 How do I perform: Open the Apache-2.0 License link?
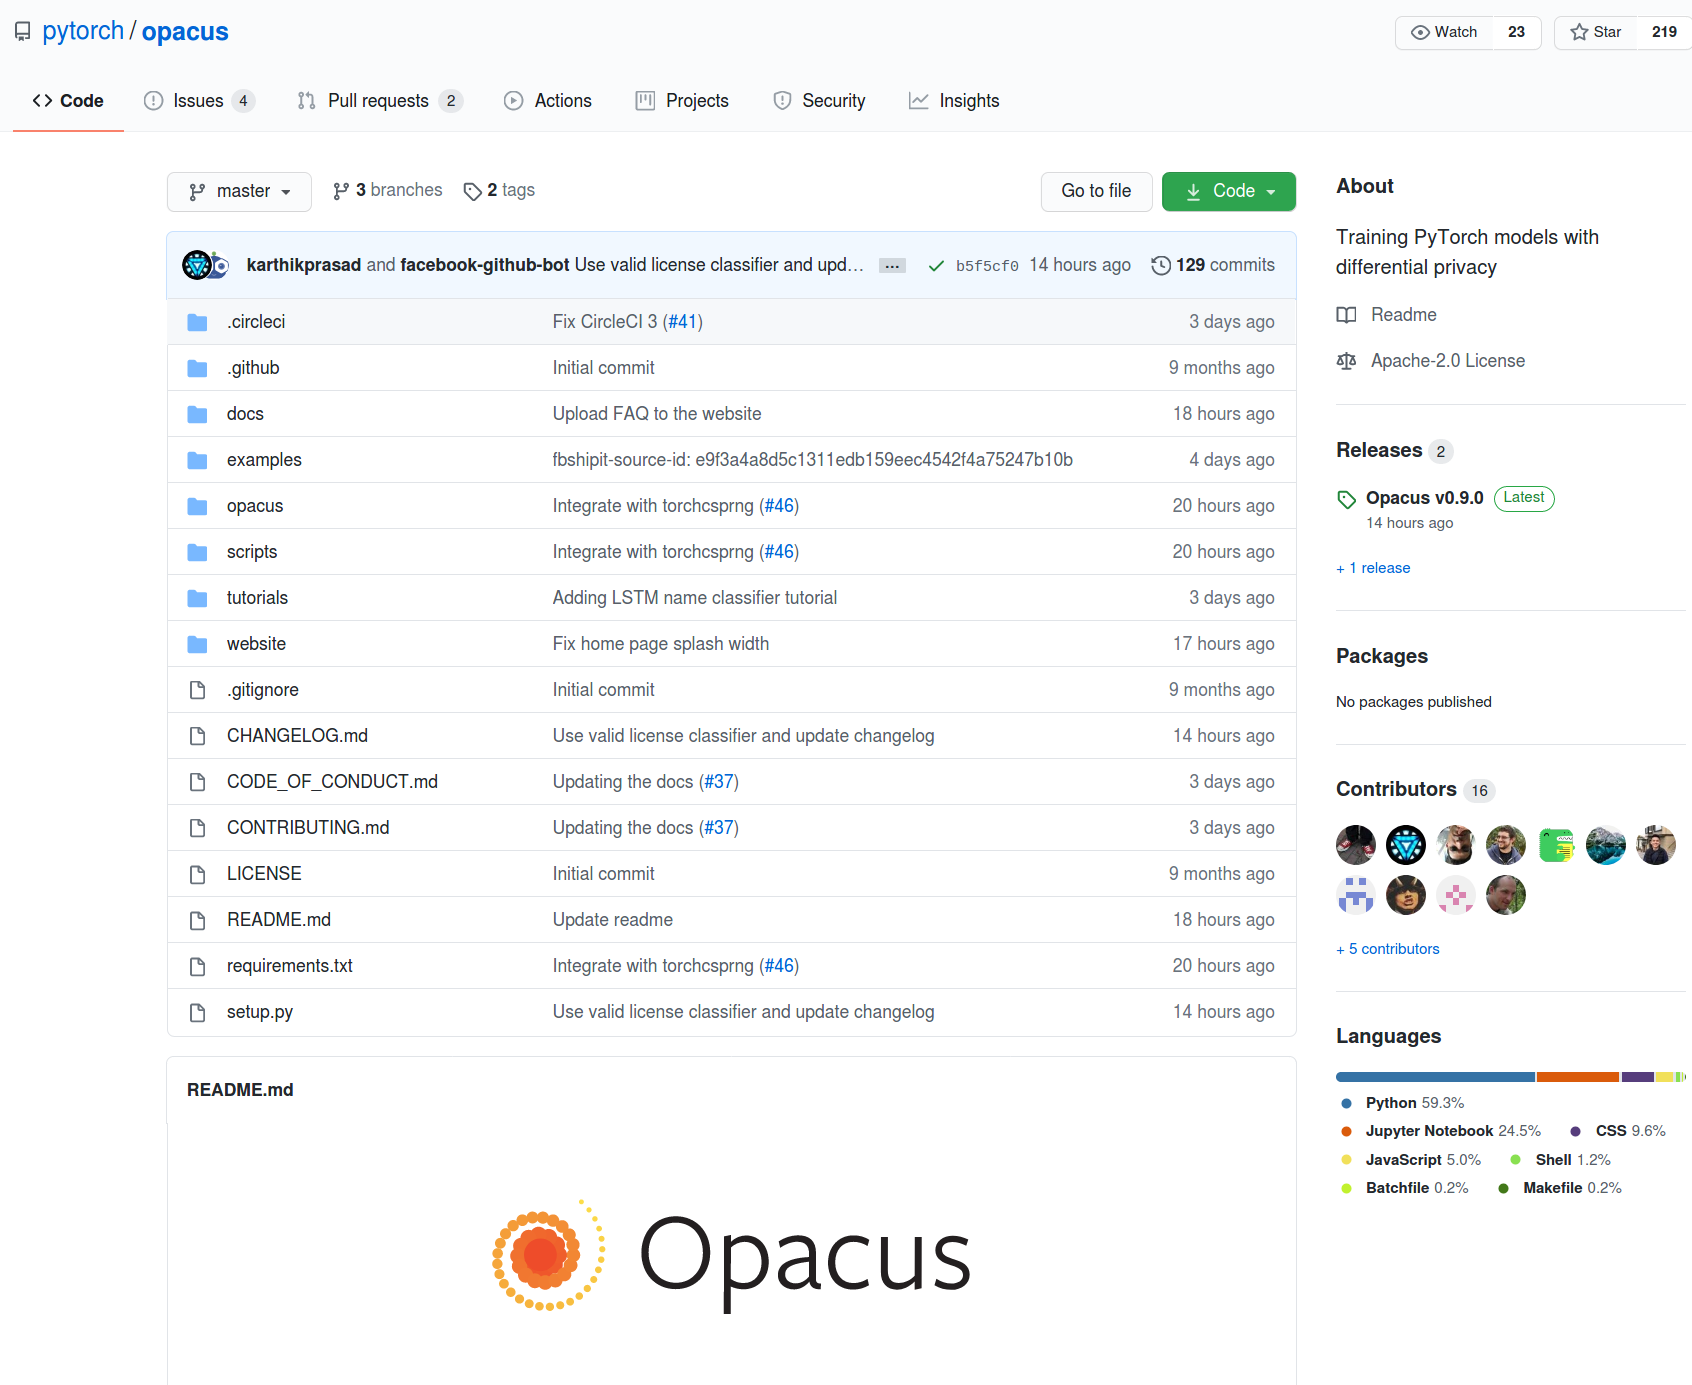tap(1448, 361)
